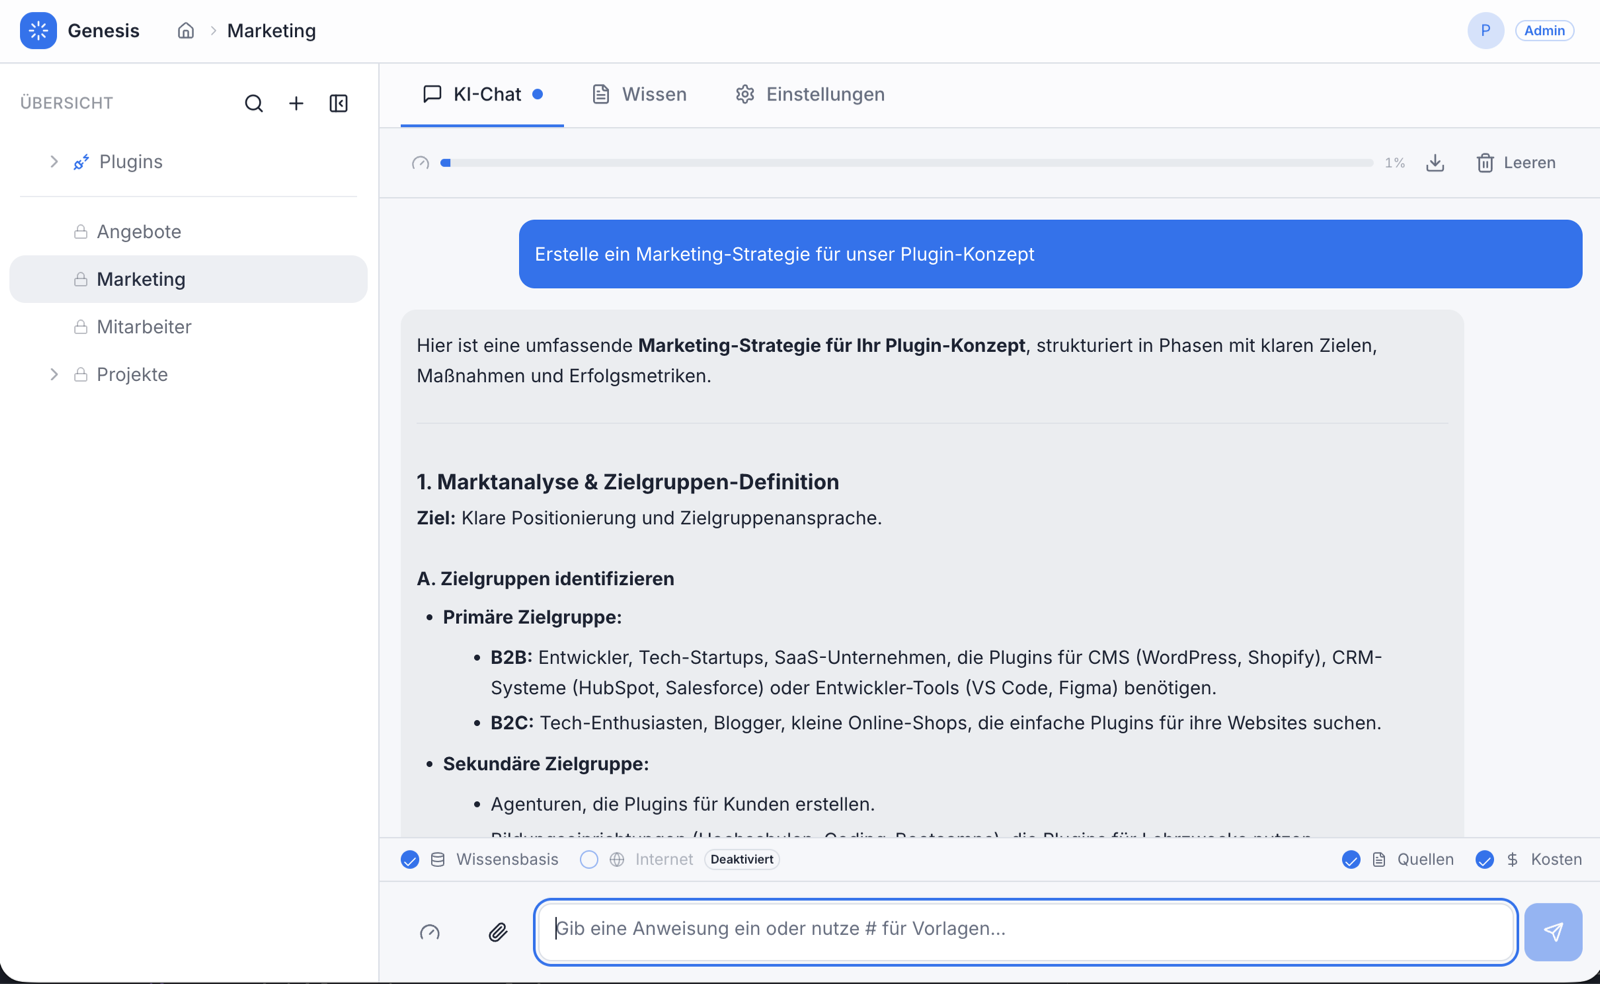Open the Einstellungen tab

pos(810,94)
